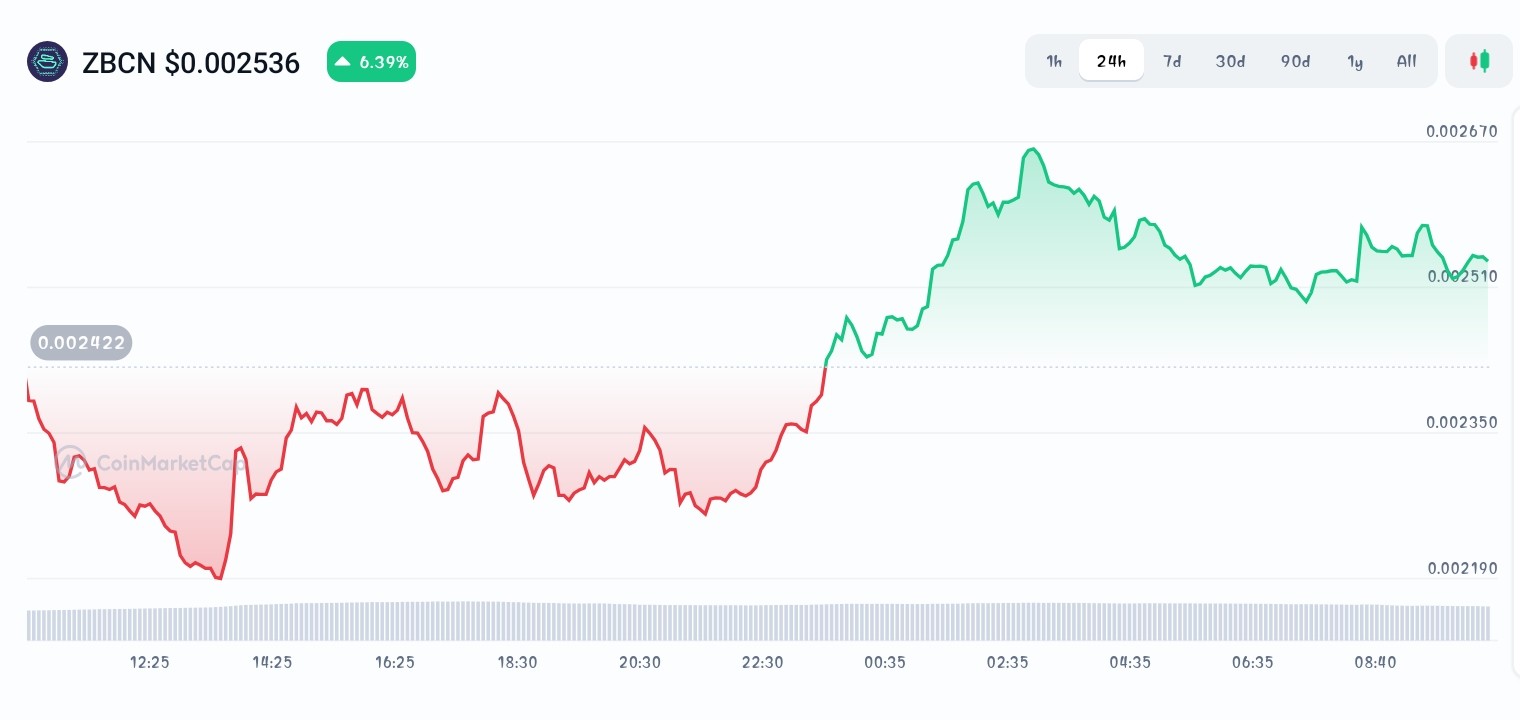
Task: Click the green 6.39% change badge
Action: [x=371, y=62]
